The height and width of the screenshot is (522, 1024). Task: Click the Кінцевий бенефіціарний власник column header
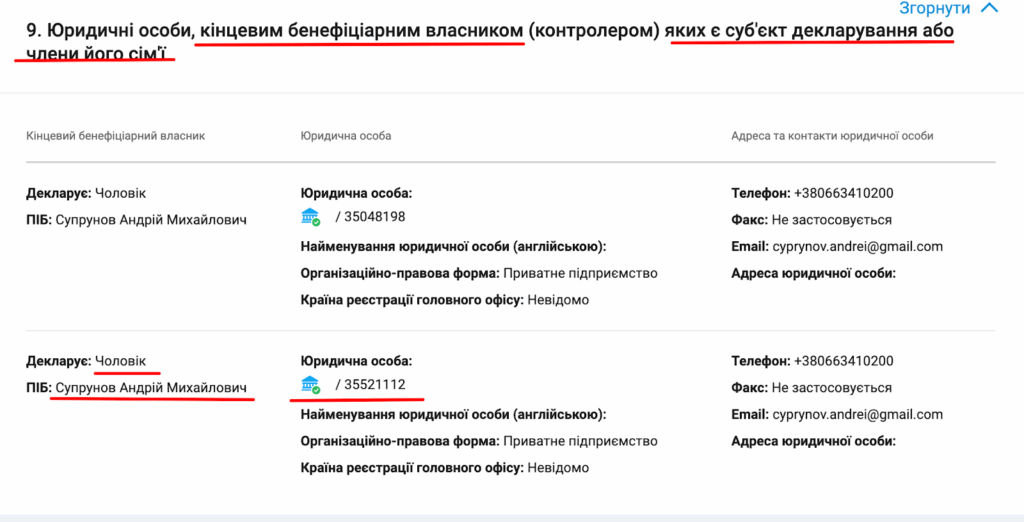pyautogui.click(x=115, y=136)
